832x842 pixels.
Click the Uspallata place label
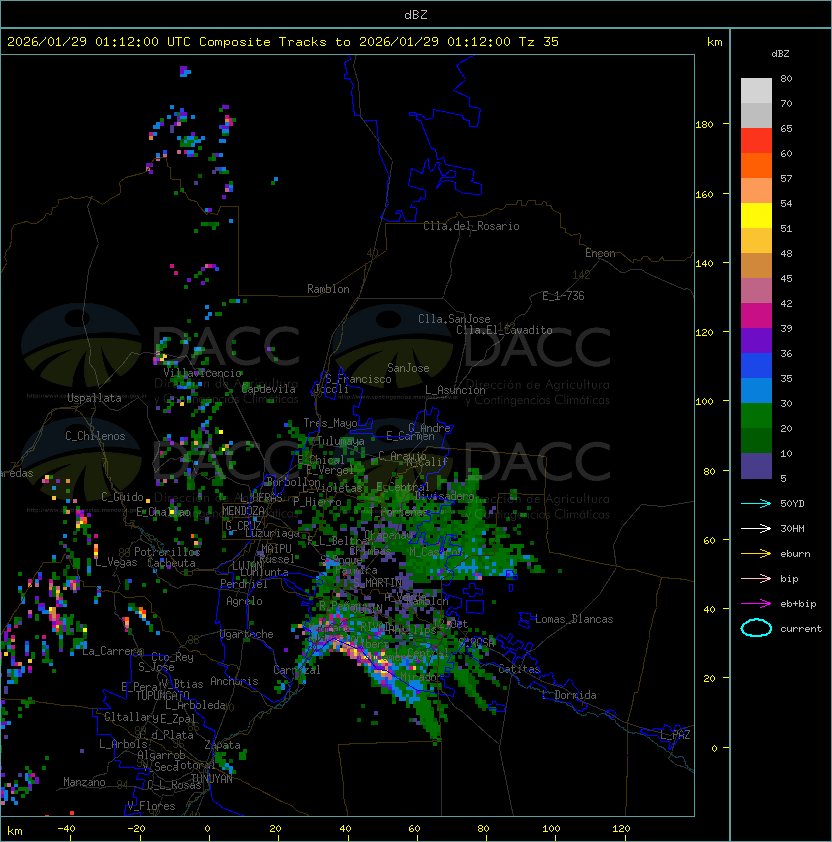[94, 398]
